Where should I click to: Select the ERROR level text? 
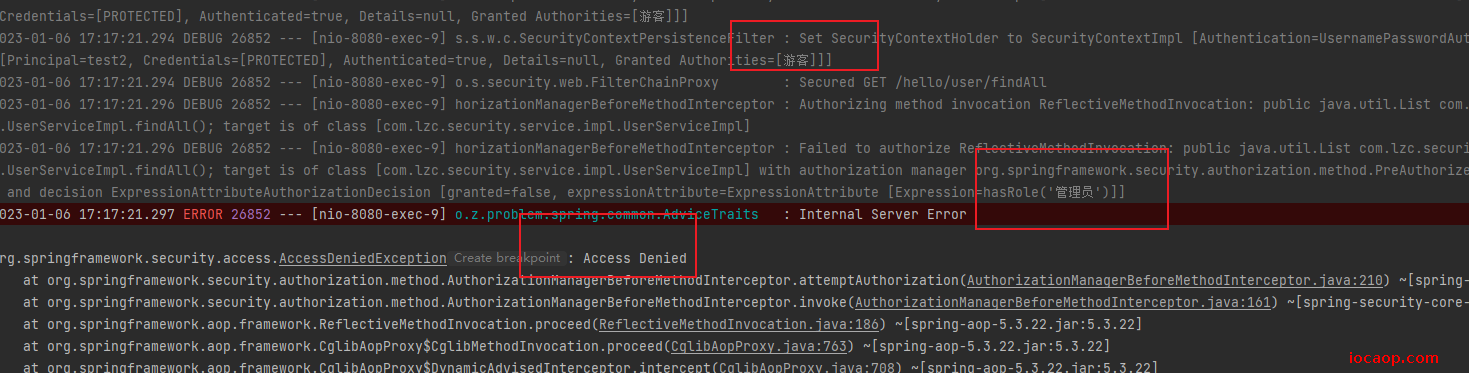coord(203,214)
